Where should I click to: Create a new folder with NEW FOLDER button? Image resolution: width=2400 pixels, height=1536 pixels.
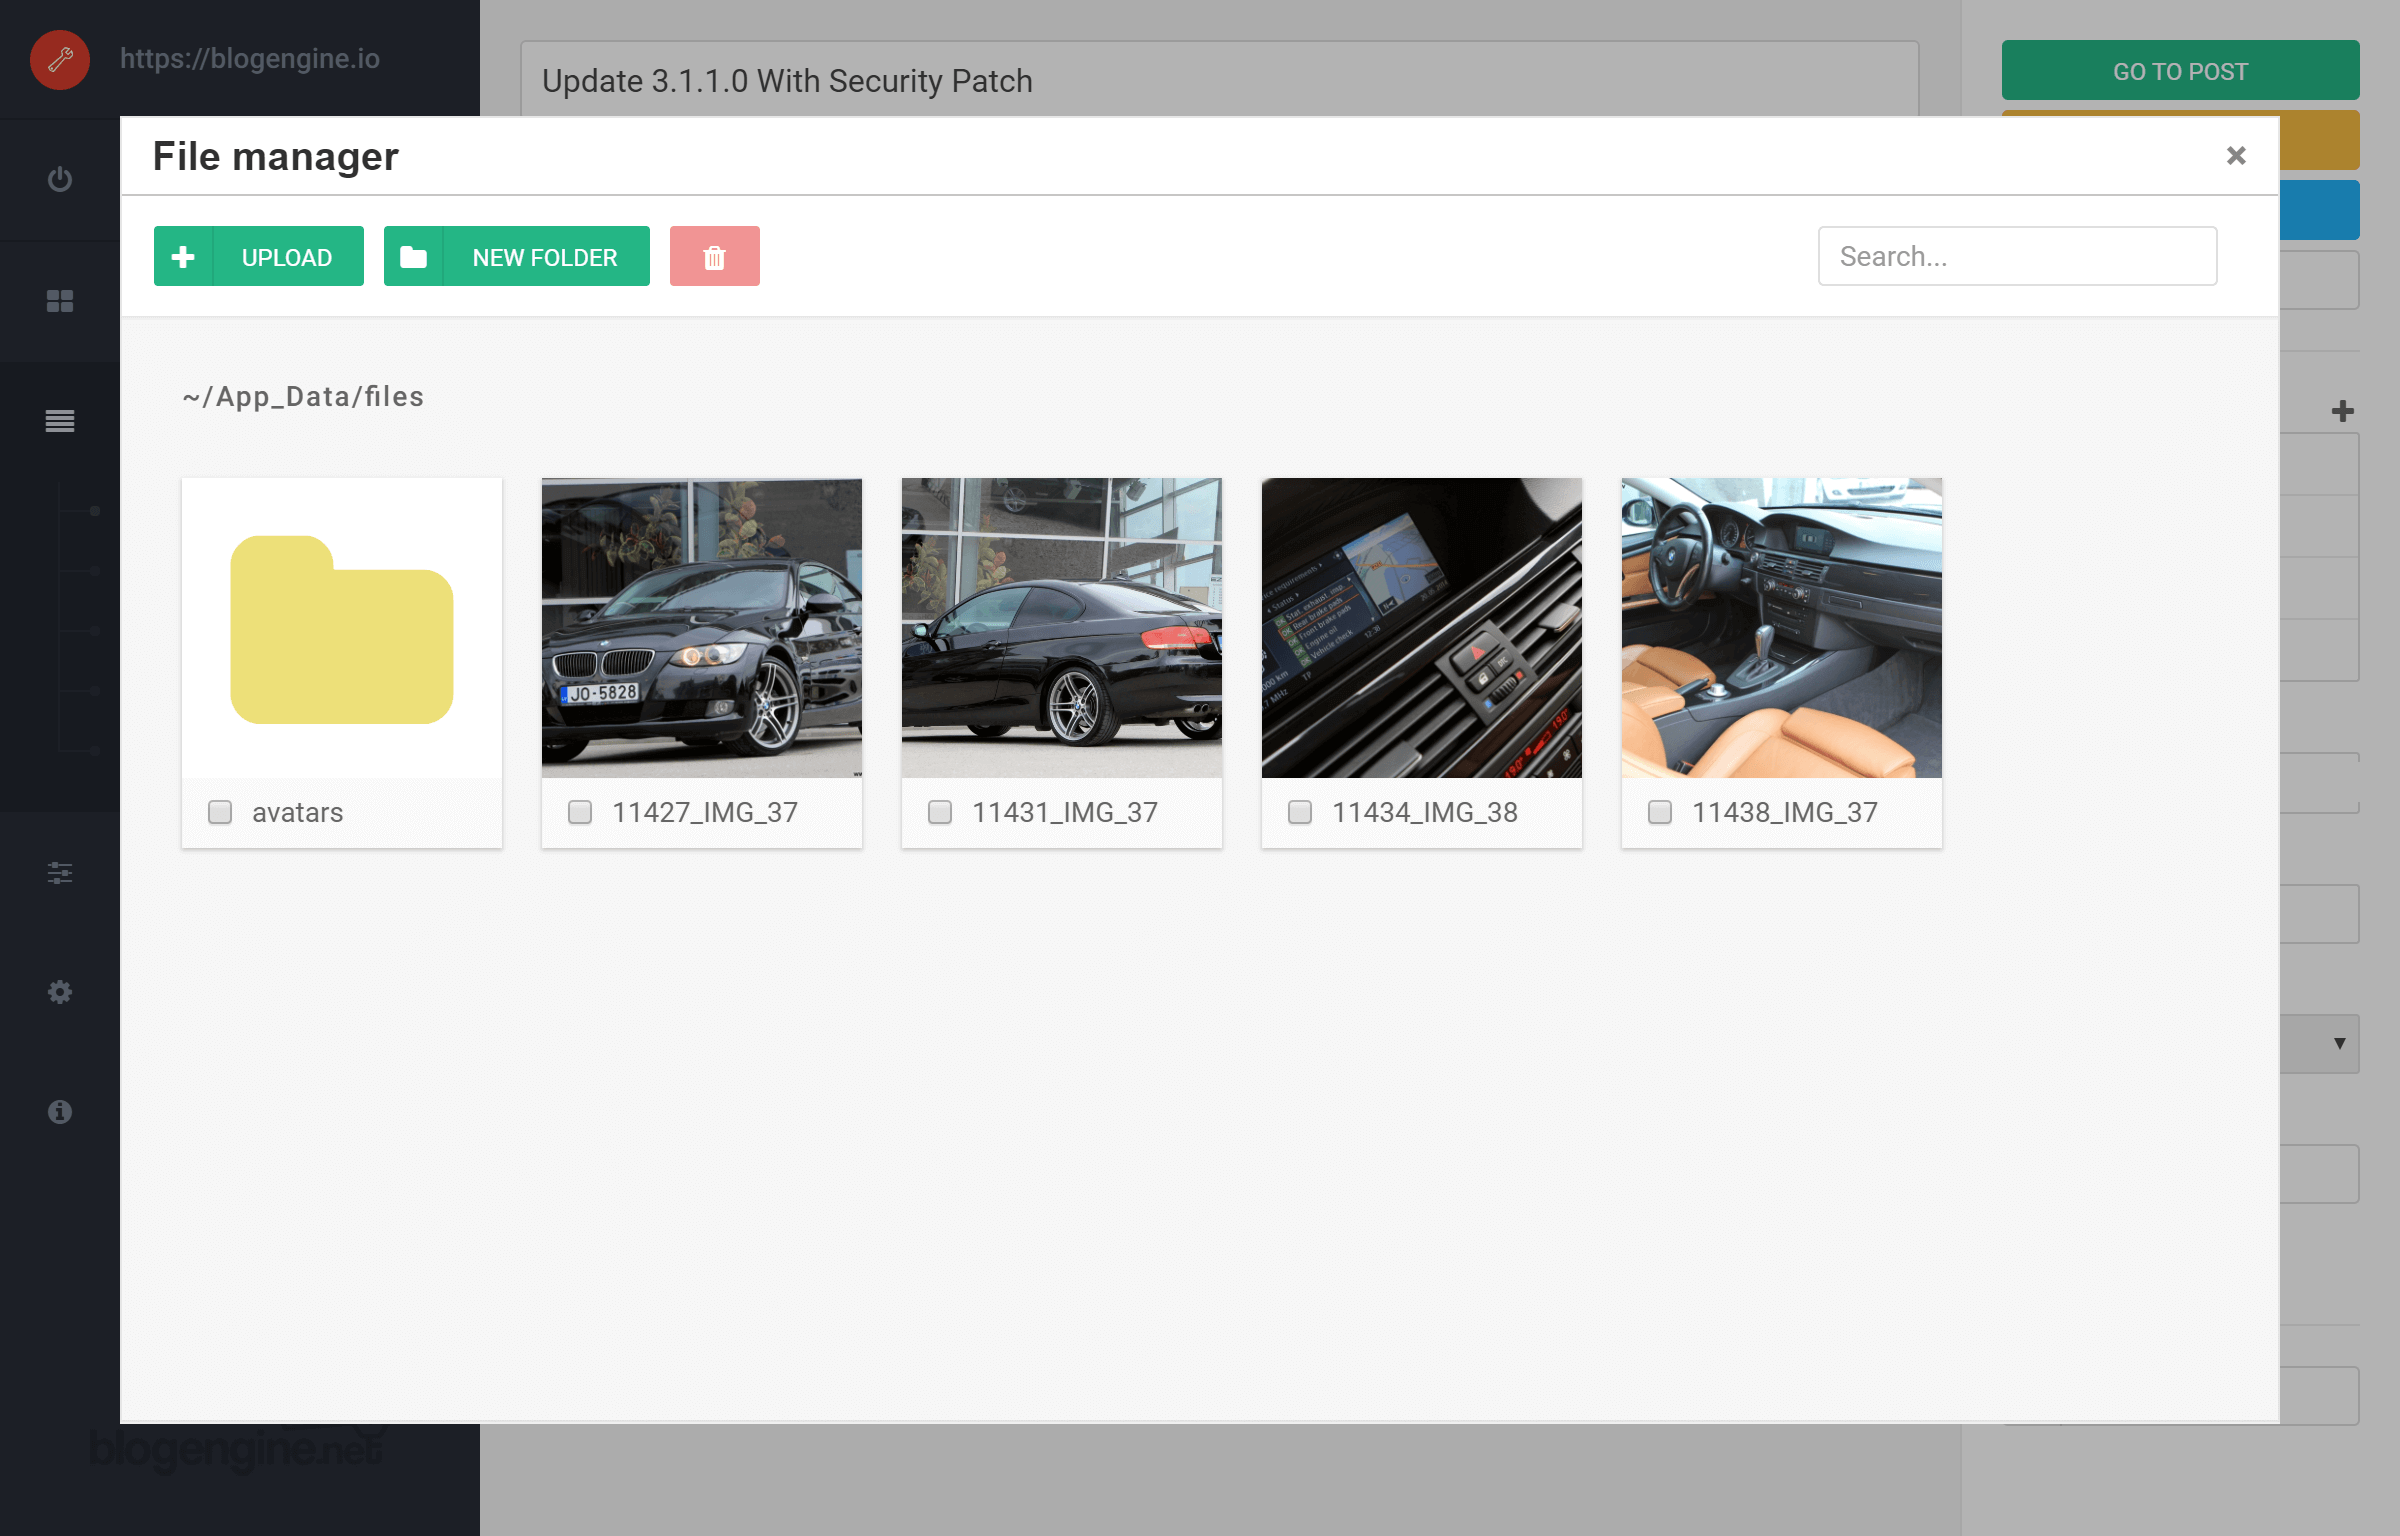coord(516,256)
